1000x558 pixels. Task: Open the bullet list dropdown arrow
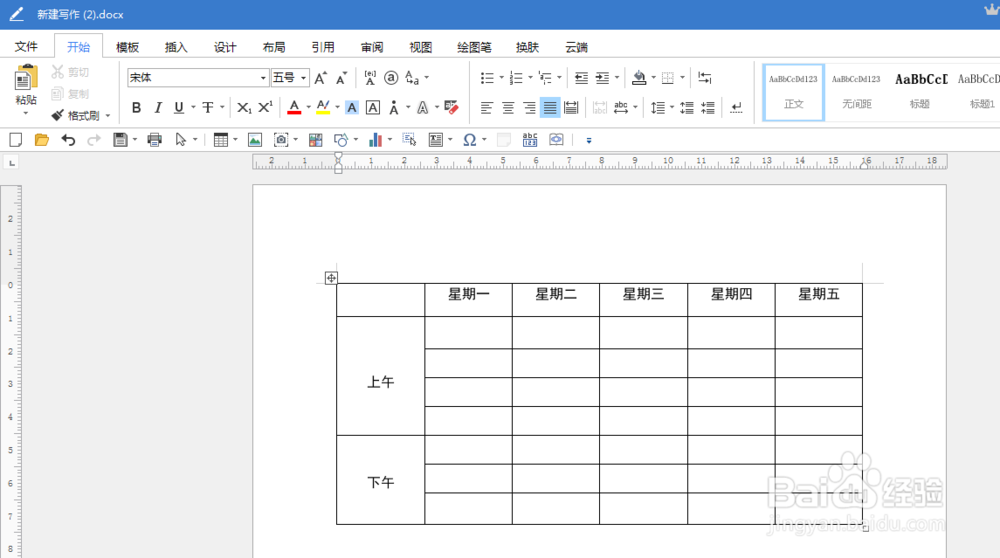point(501,78)
